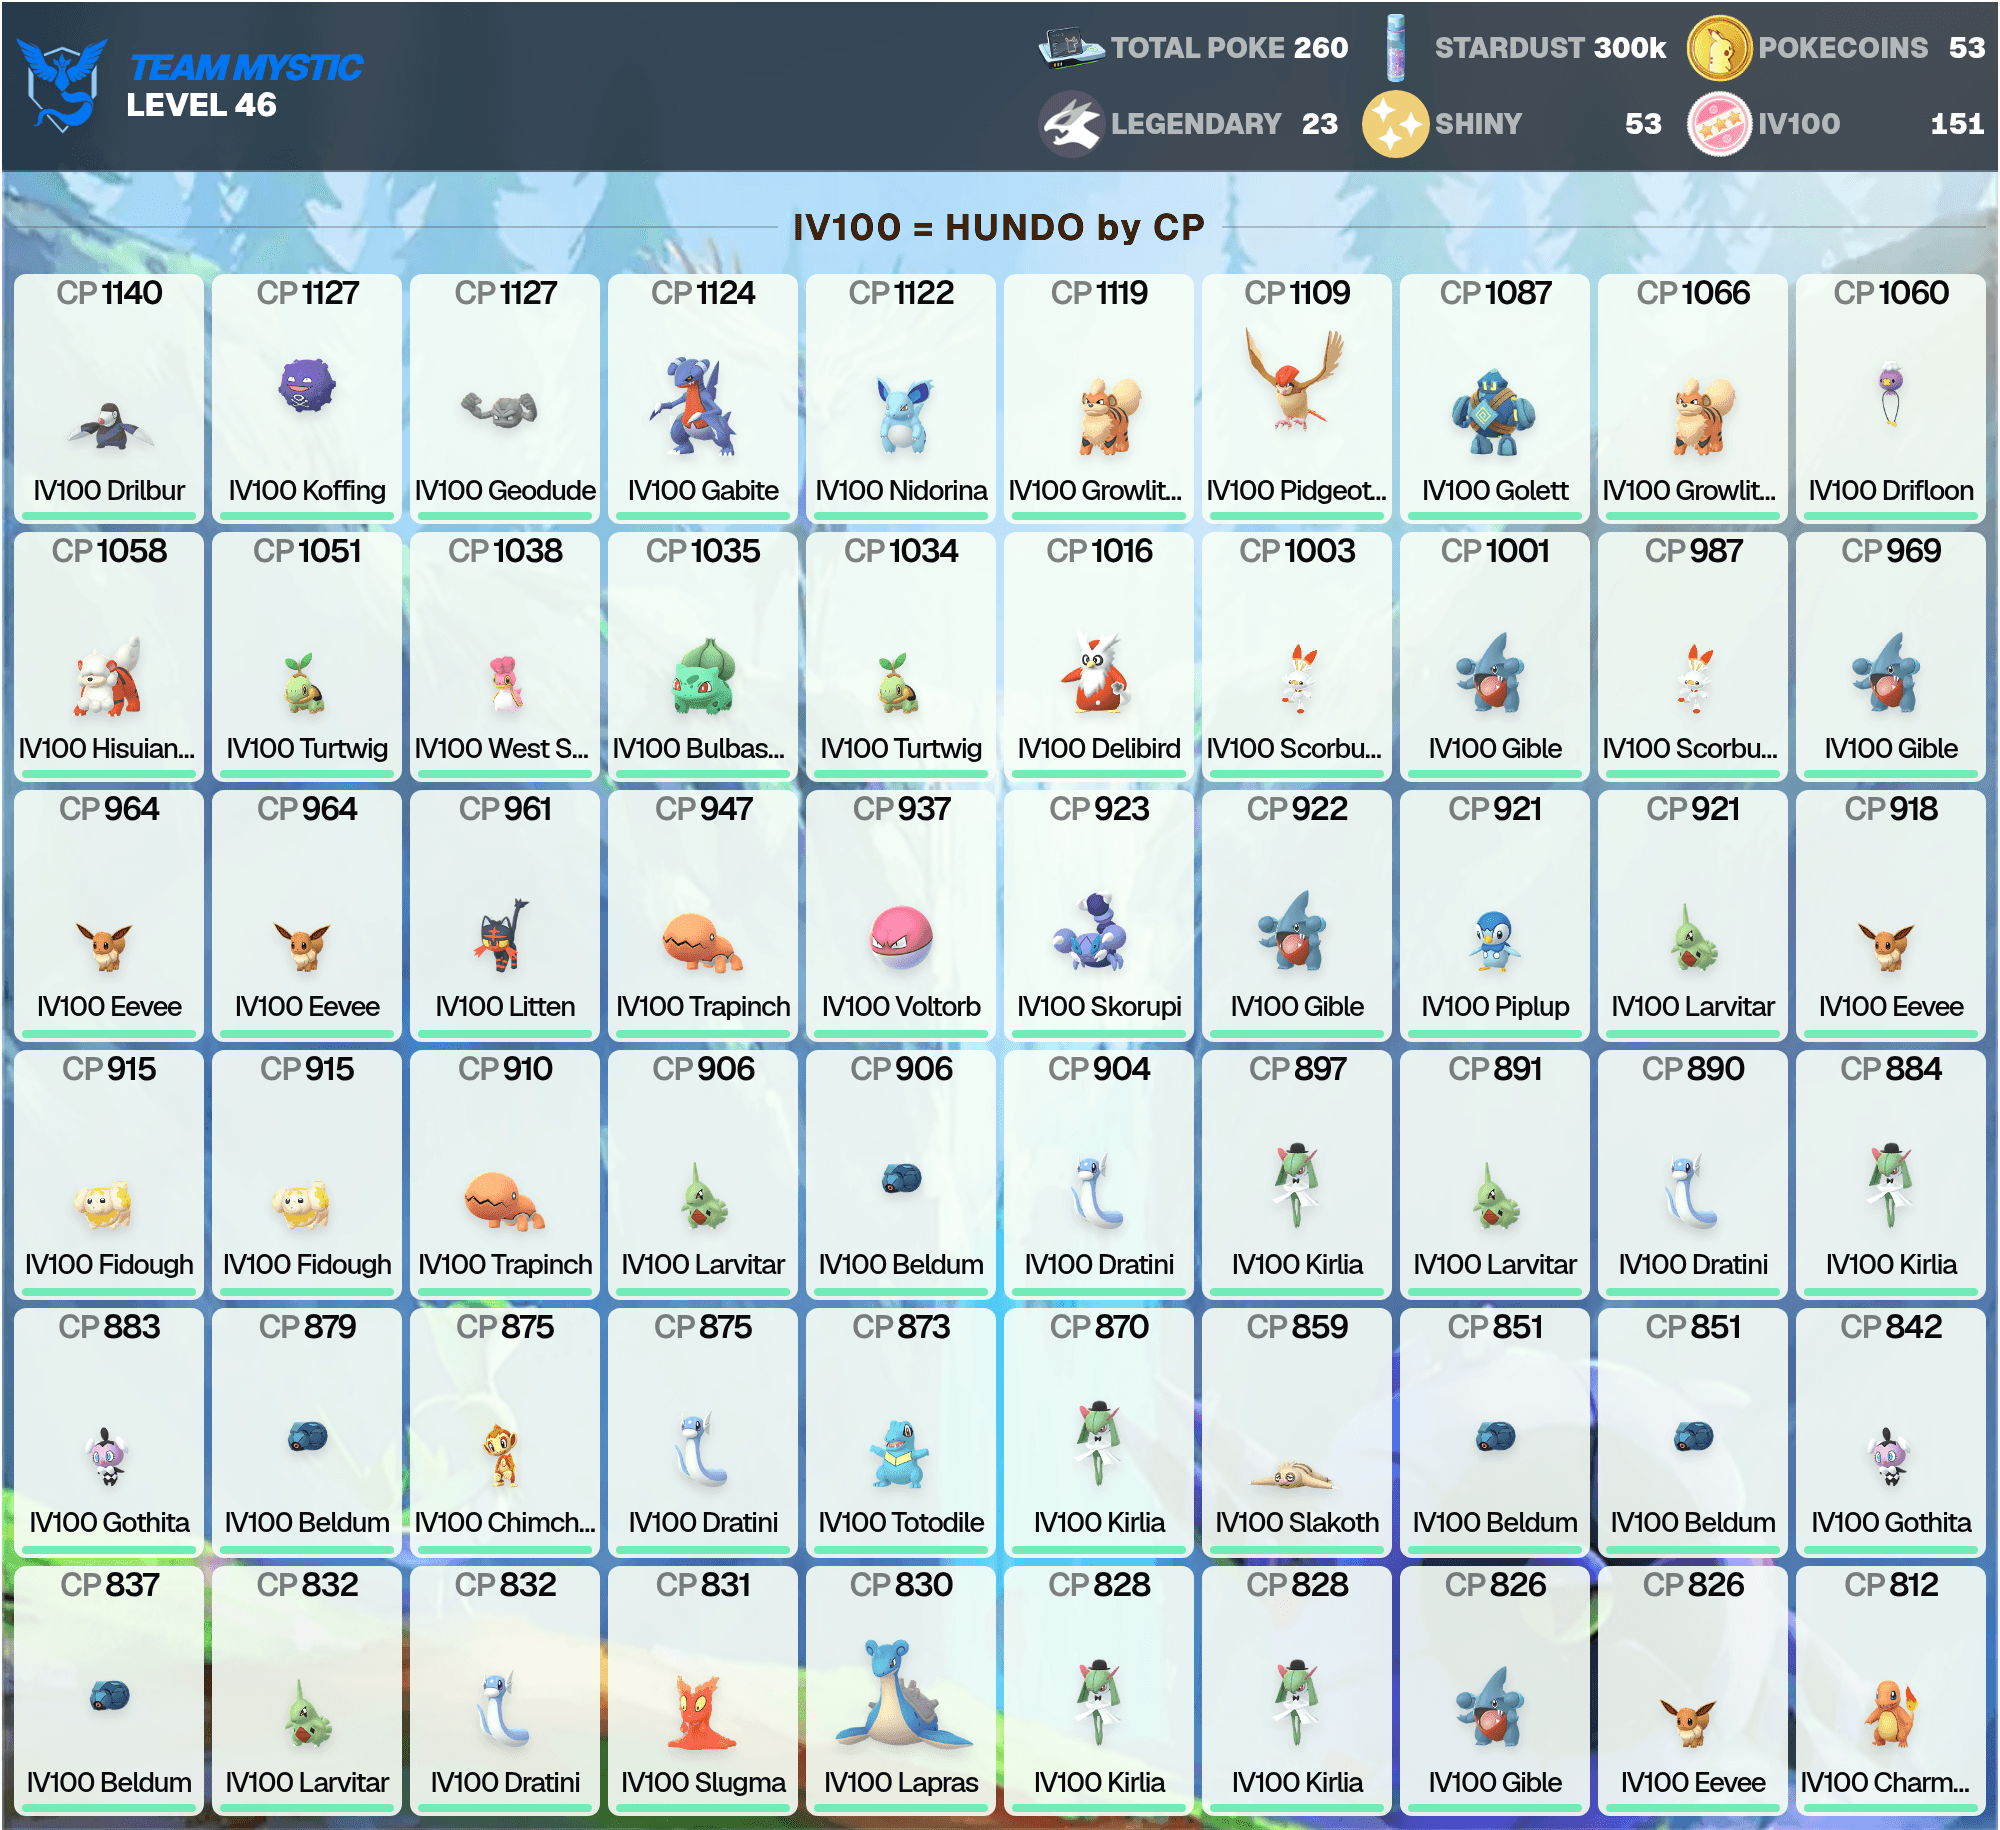
Task: Click the Team Mystic emblem icon
Action: [x=62, y=84]
